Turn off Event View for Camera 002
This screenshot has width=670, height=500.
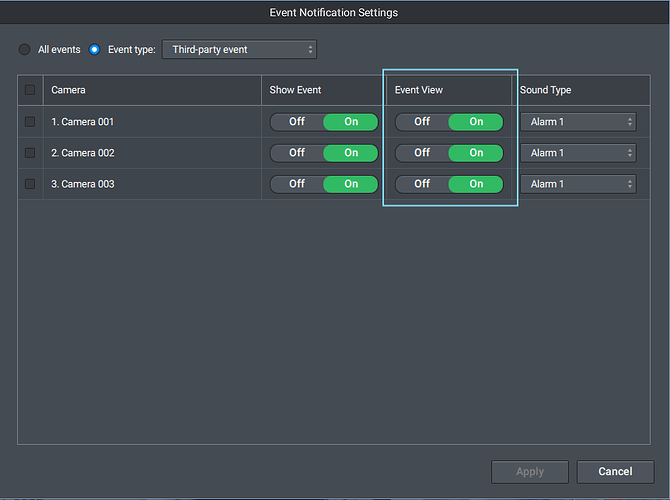(x=422, y=153)
